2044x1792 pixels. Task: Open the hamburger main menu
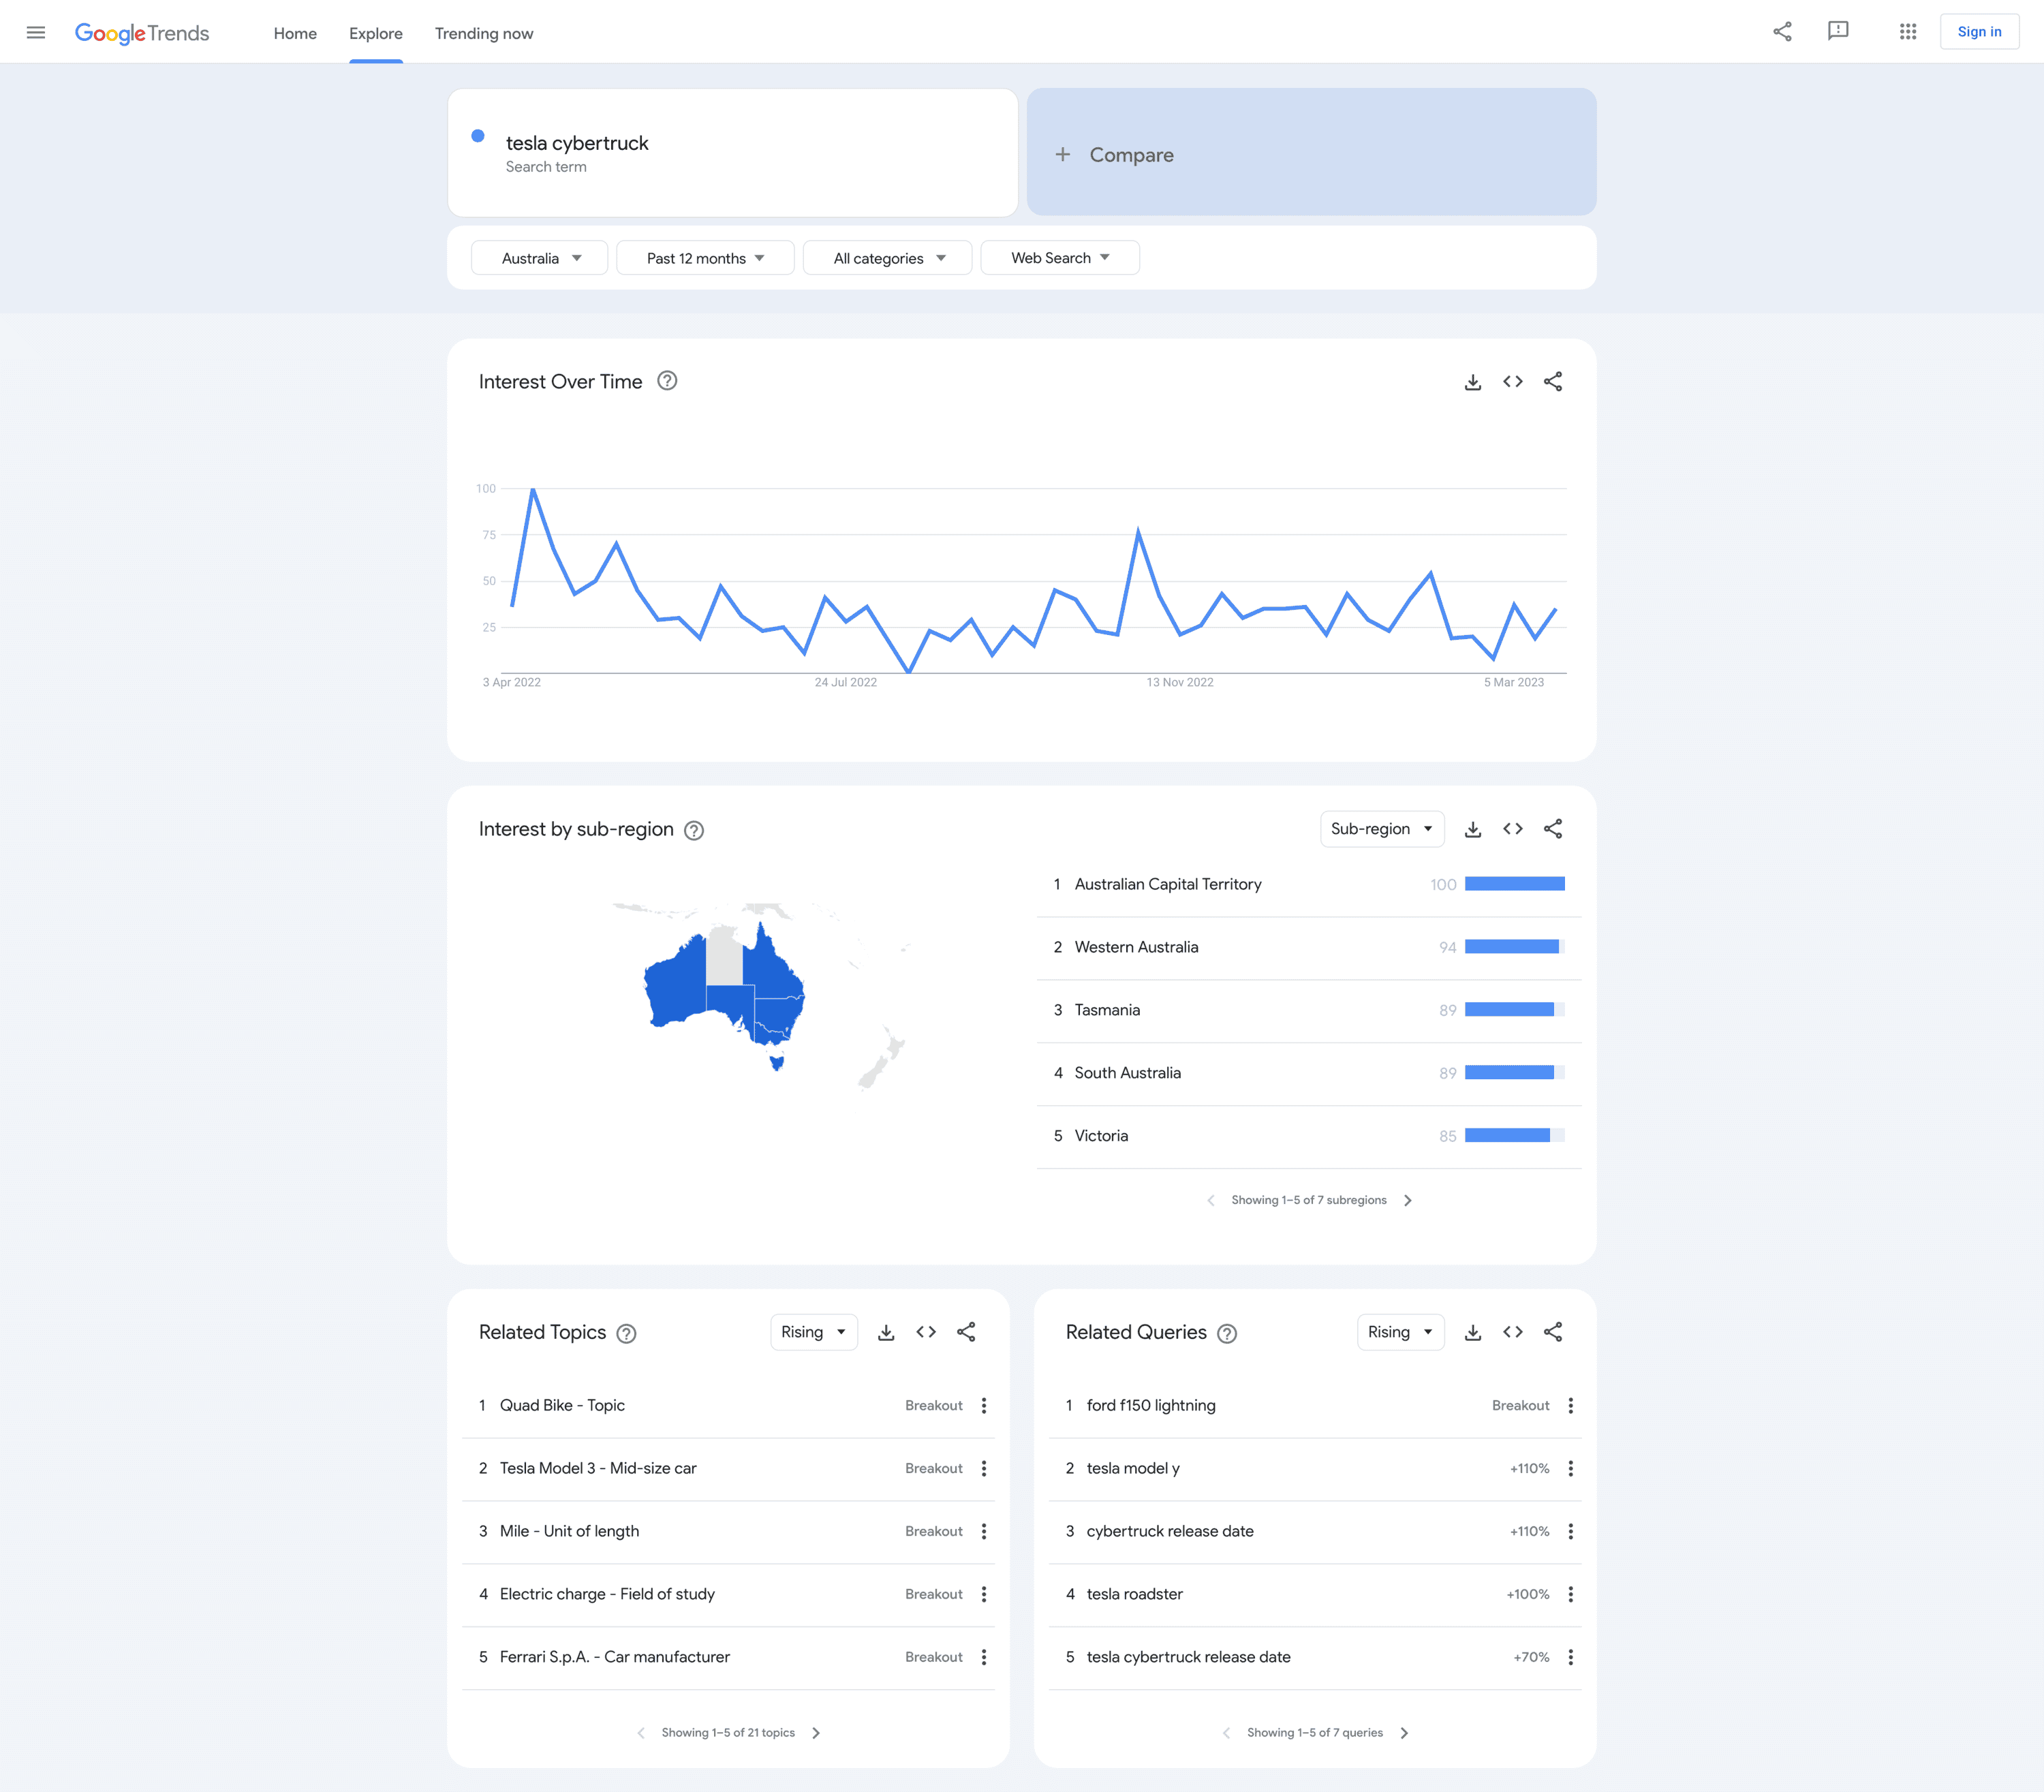coord(36,32)
